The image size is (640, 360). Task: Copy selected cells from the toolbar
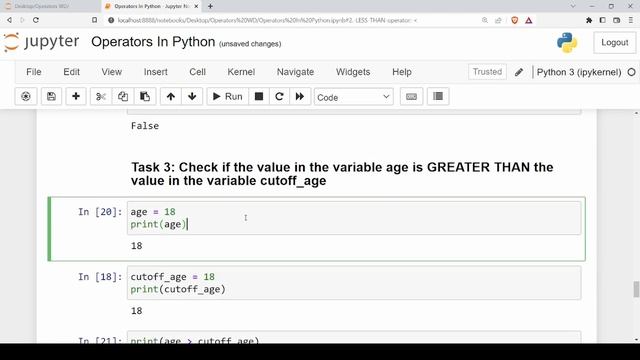click(x=123, y=96)
